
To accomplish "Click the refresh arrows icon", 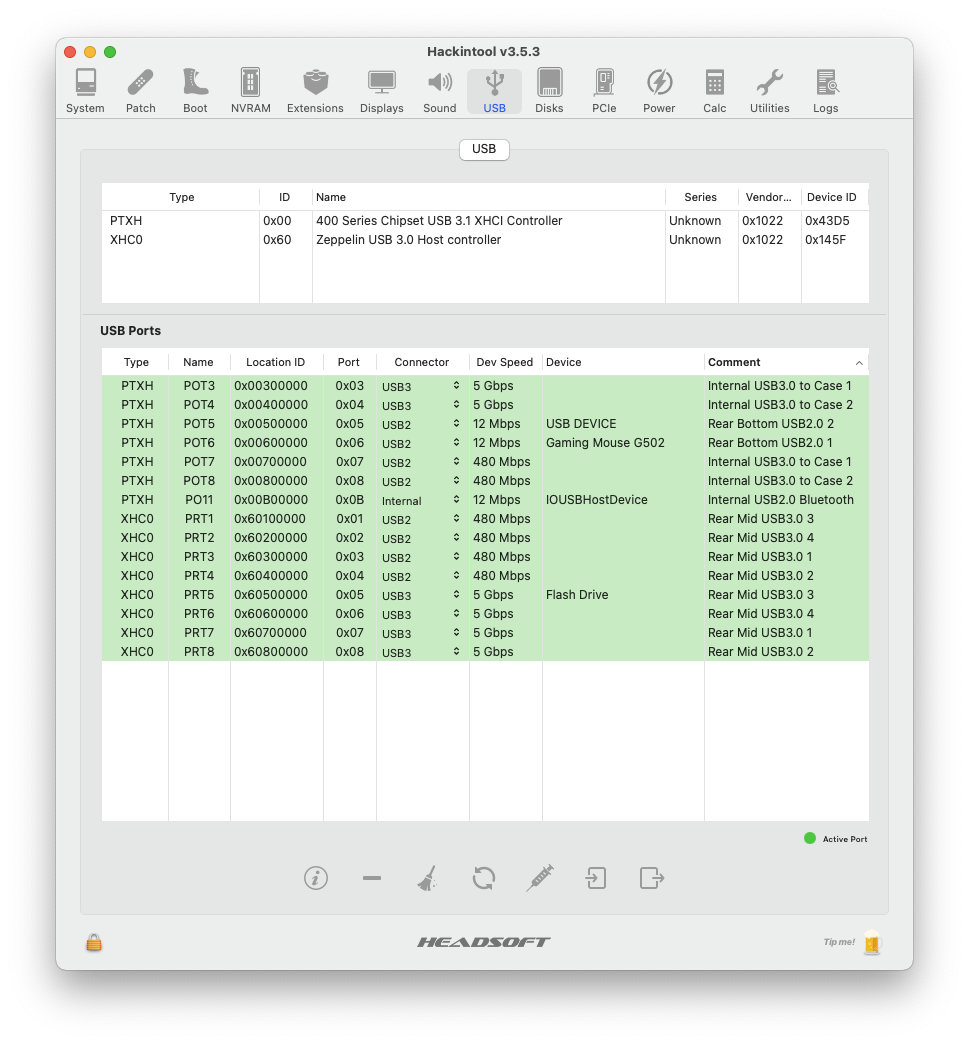I will pyautogui.click(x=484, y=878).
